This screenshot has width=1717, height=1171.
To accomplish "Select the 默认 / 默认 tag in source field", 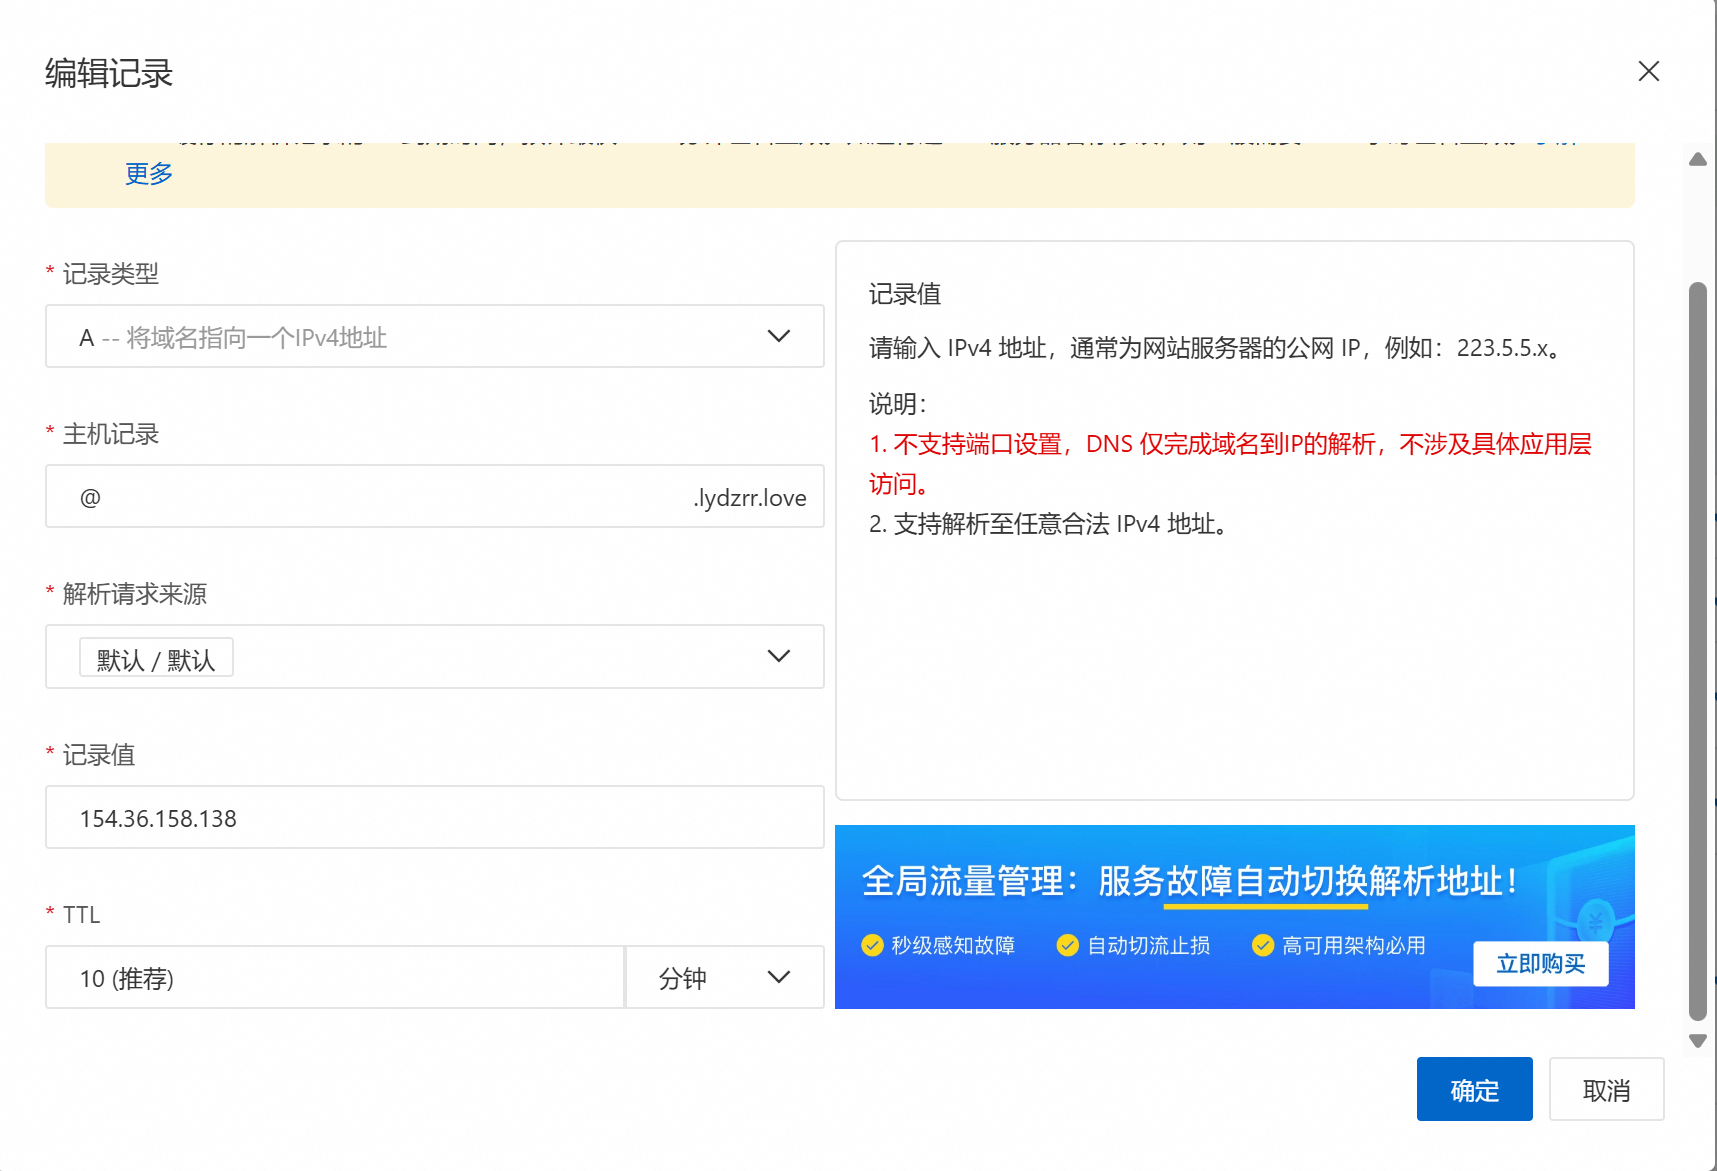I will 156,659.
